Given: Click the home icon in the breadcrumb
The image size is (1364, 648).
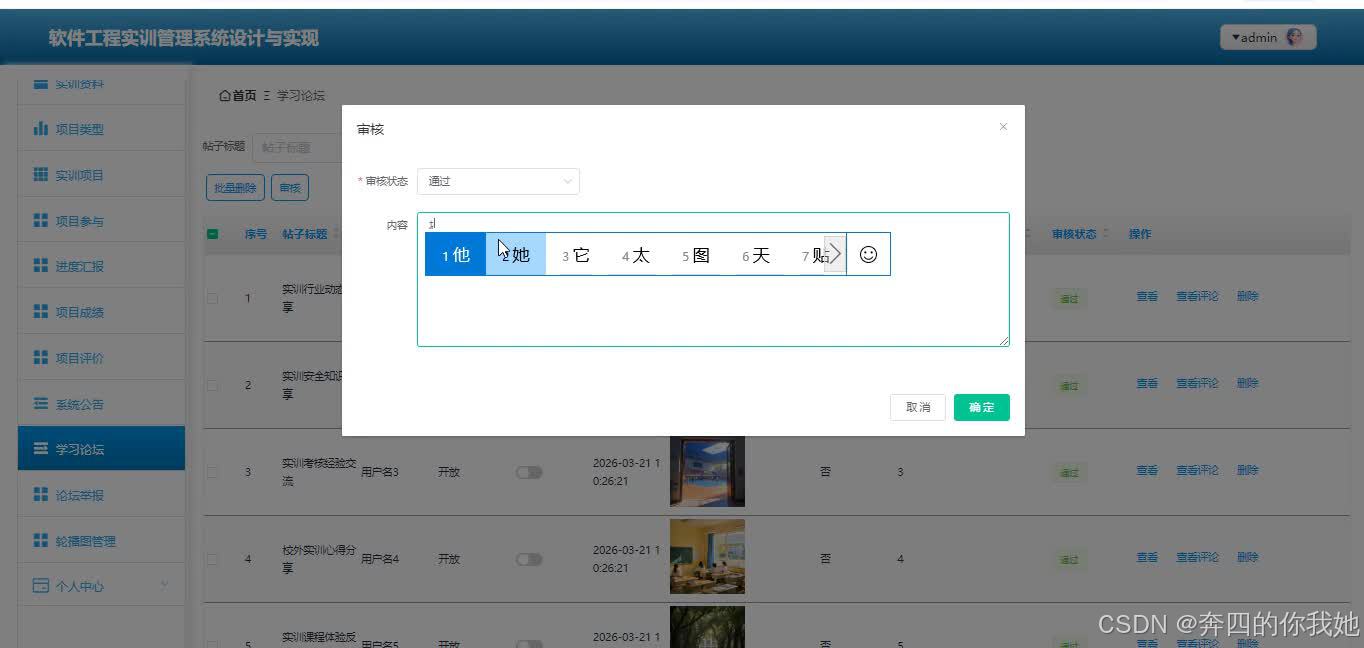Looking at the screenshot, I should click(225, 96).
